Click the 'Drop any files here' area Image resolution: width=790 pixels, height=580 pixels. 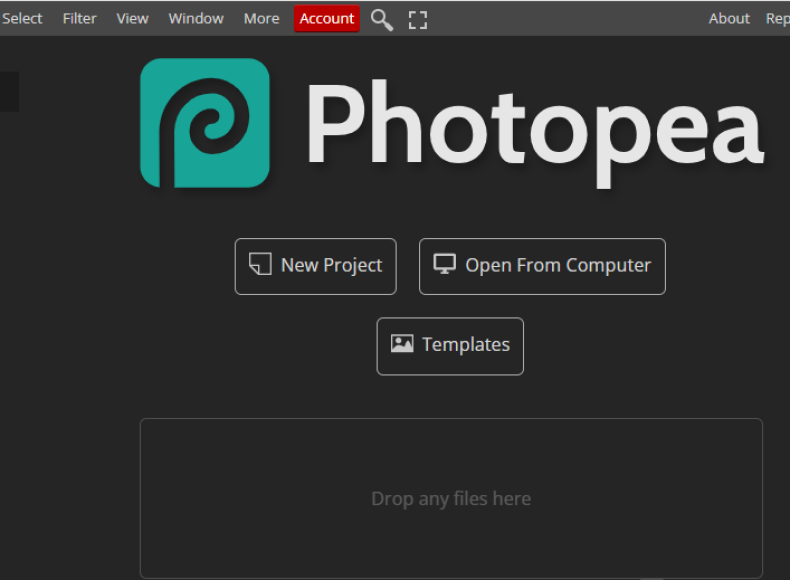[x=451, y=498]
